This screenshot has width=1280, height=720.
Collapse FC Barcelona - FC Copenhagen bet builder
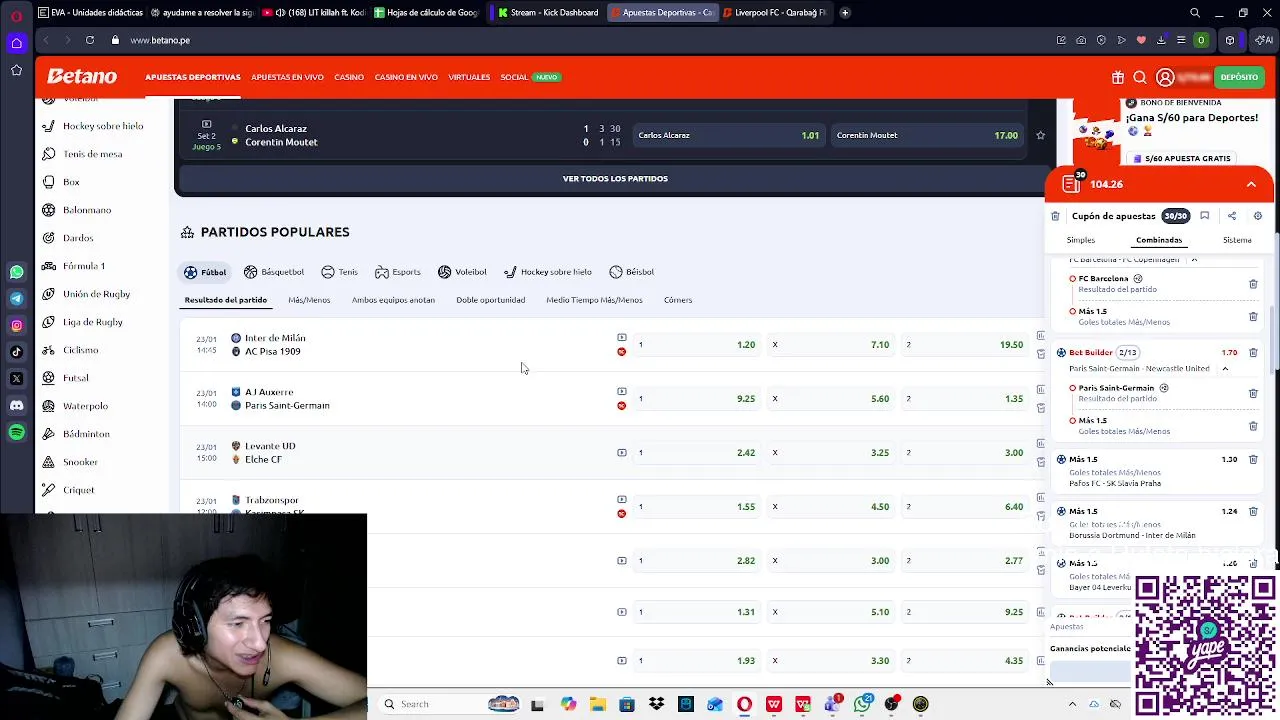pos(1194,259)
